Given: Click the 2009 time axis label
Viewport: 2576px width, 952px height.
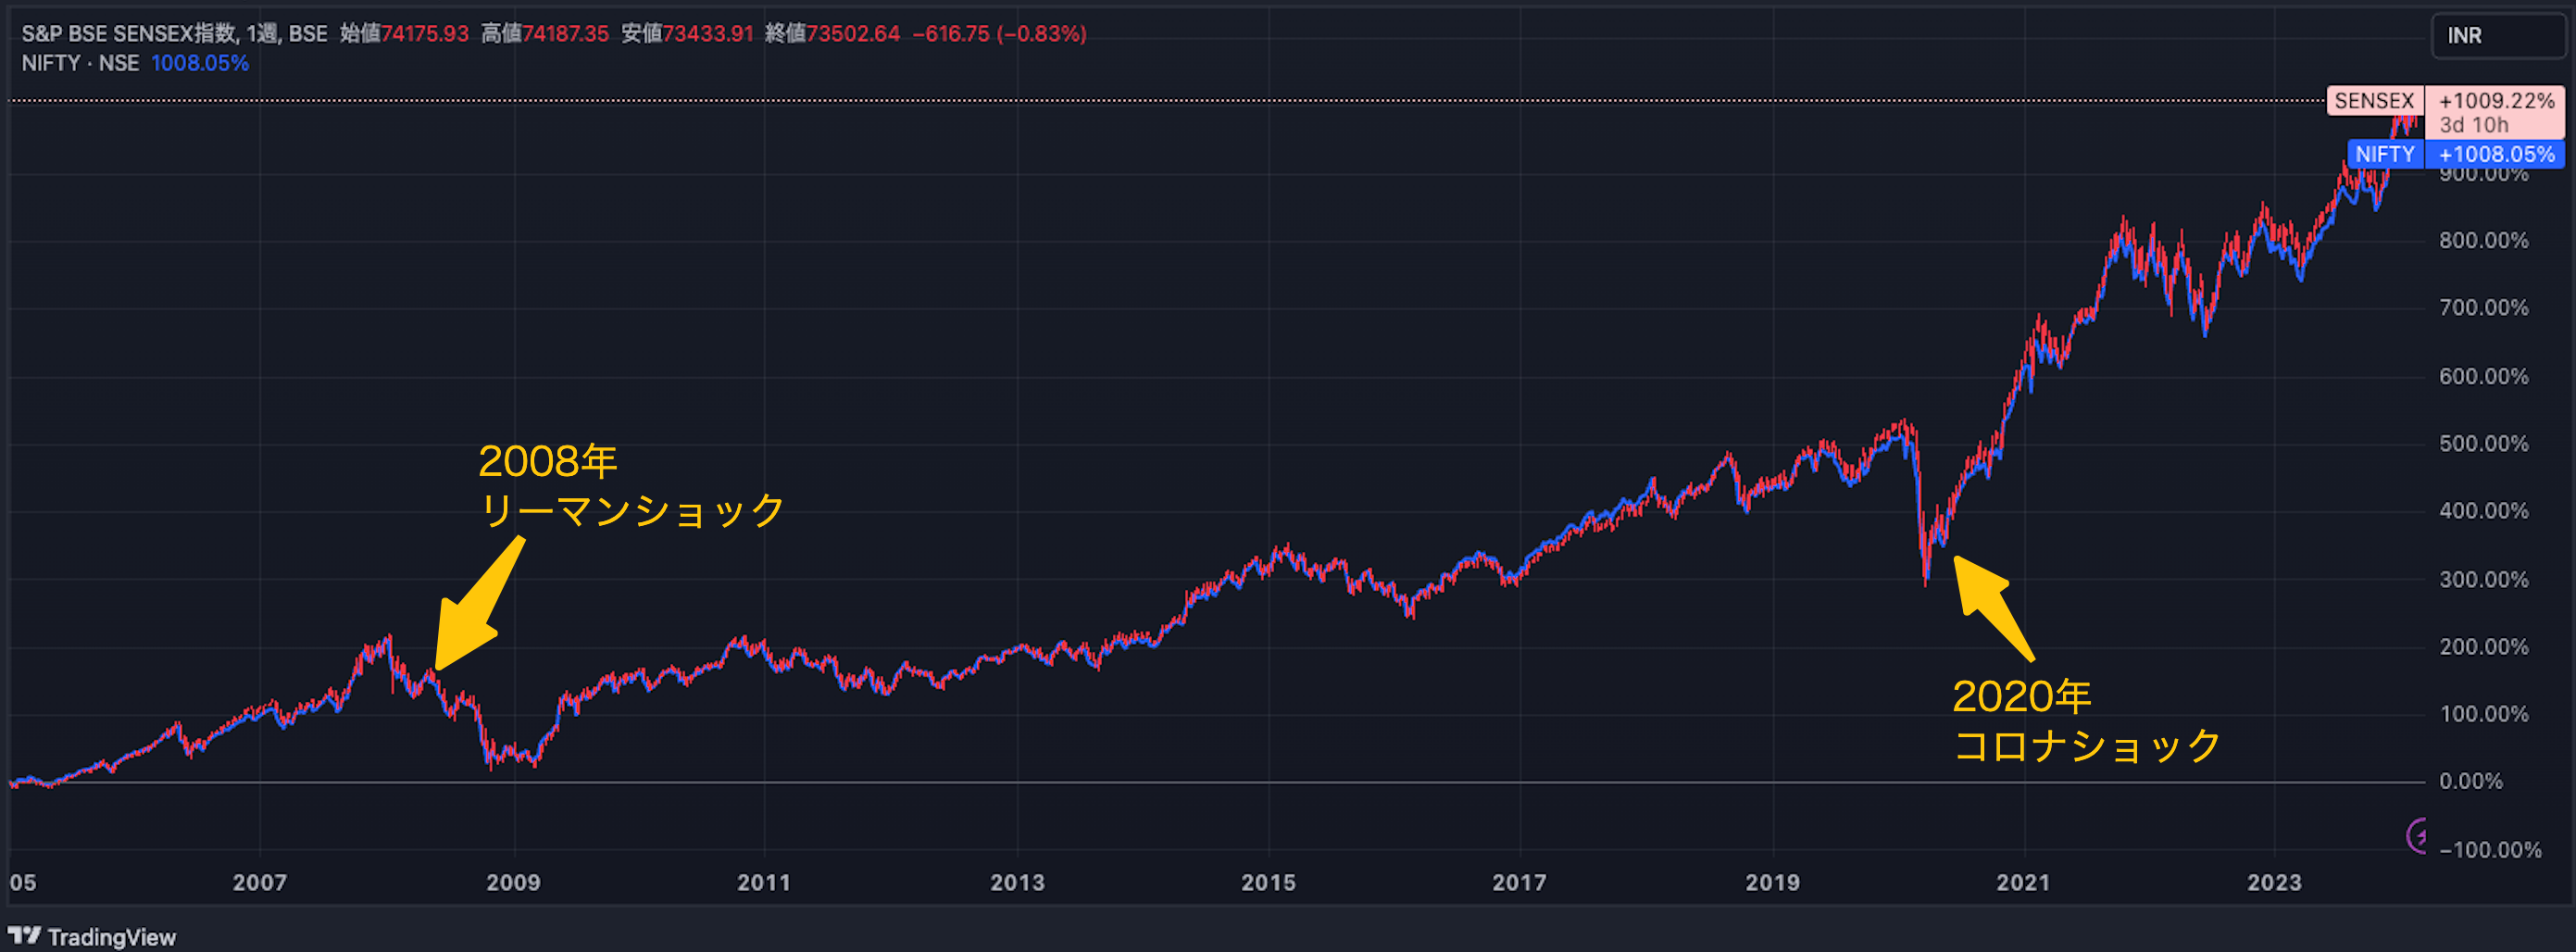Looking at the screenshot, I should point(514,883).
